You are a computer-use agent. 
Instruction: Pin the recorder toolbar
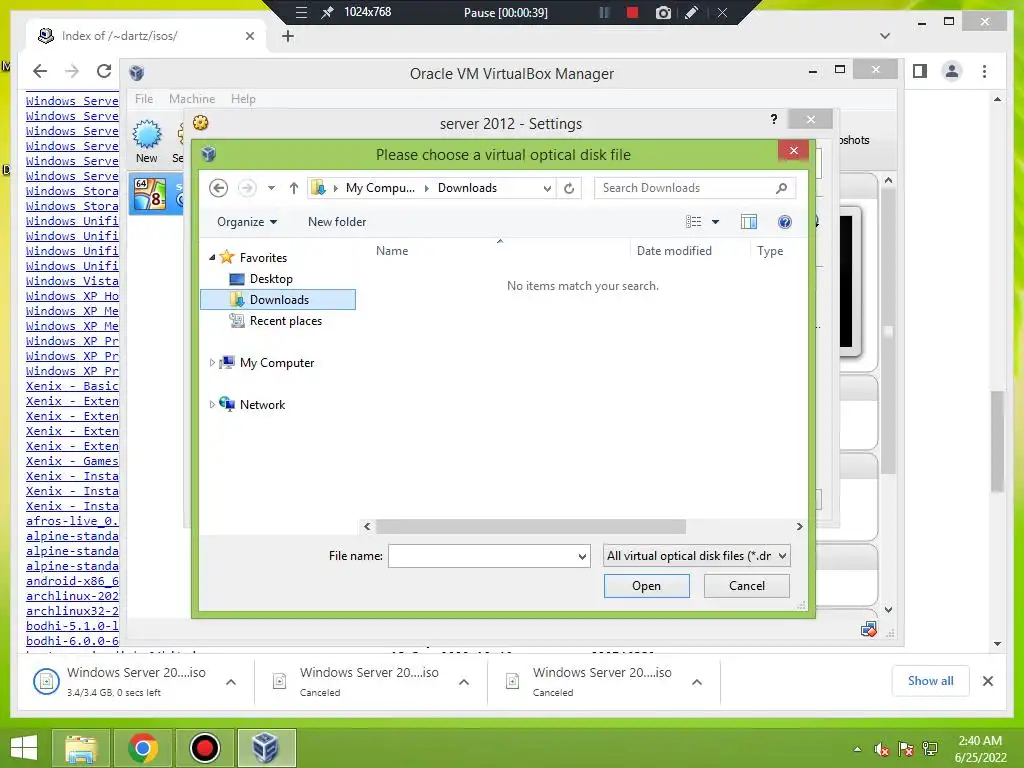[x=327, y=12]
